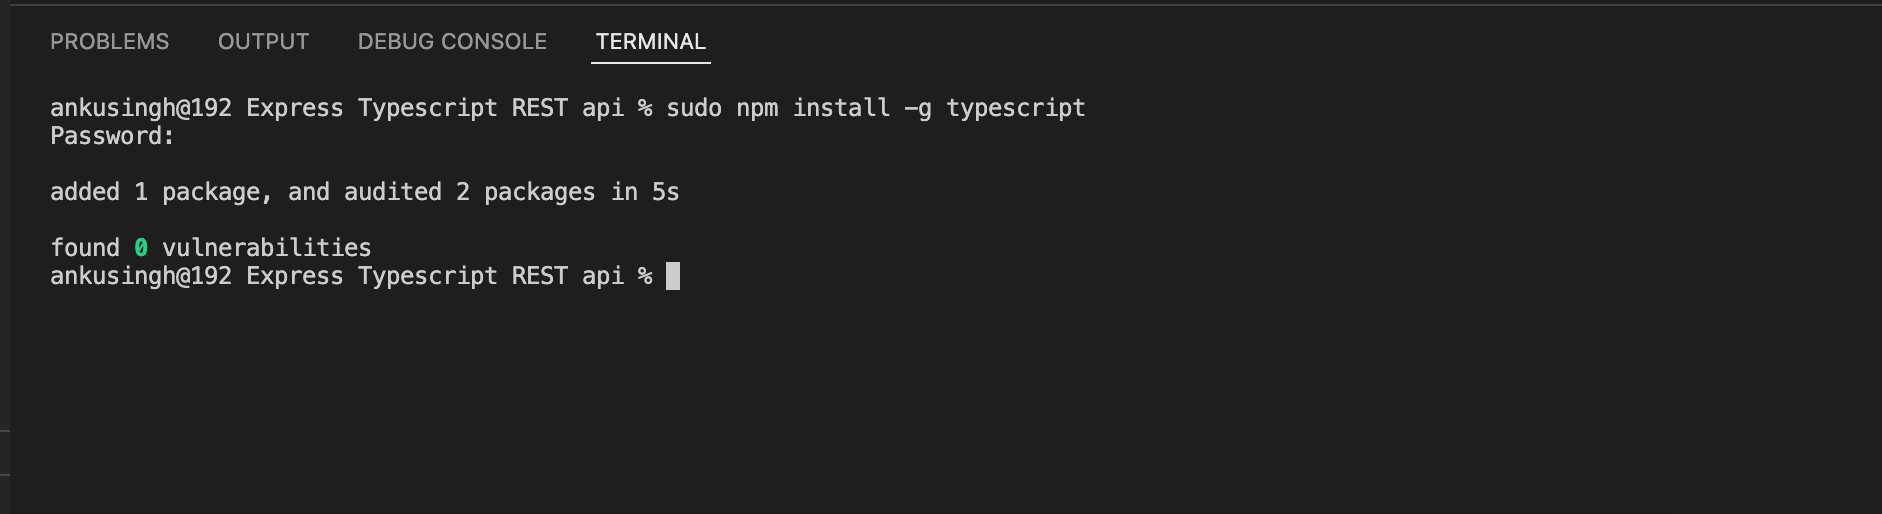Click the word 'package,' after 'added 1'
The height and width of the screenshot is (514, 1882).
point(217,192)
